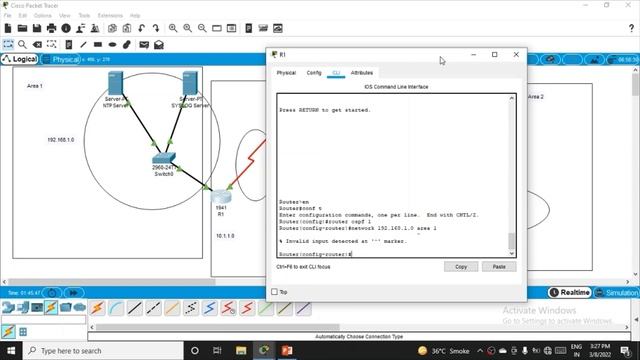Click the Add Simple PDU envelope icon

click(144, 44)
